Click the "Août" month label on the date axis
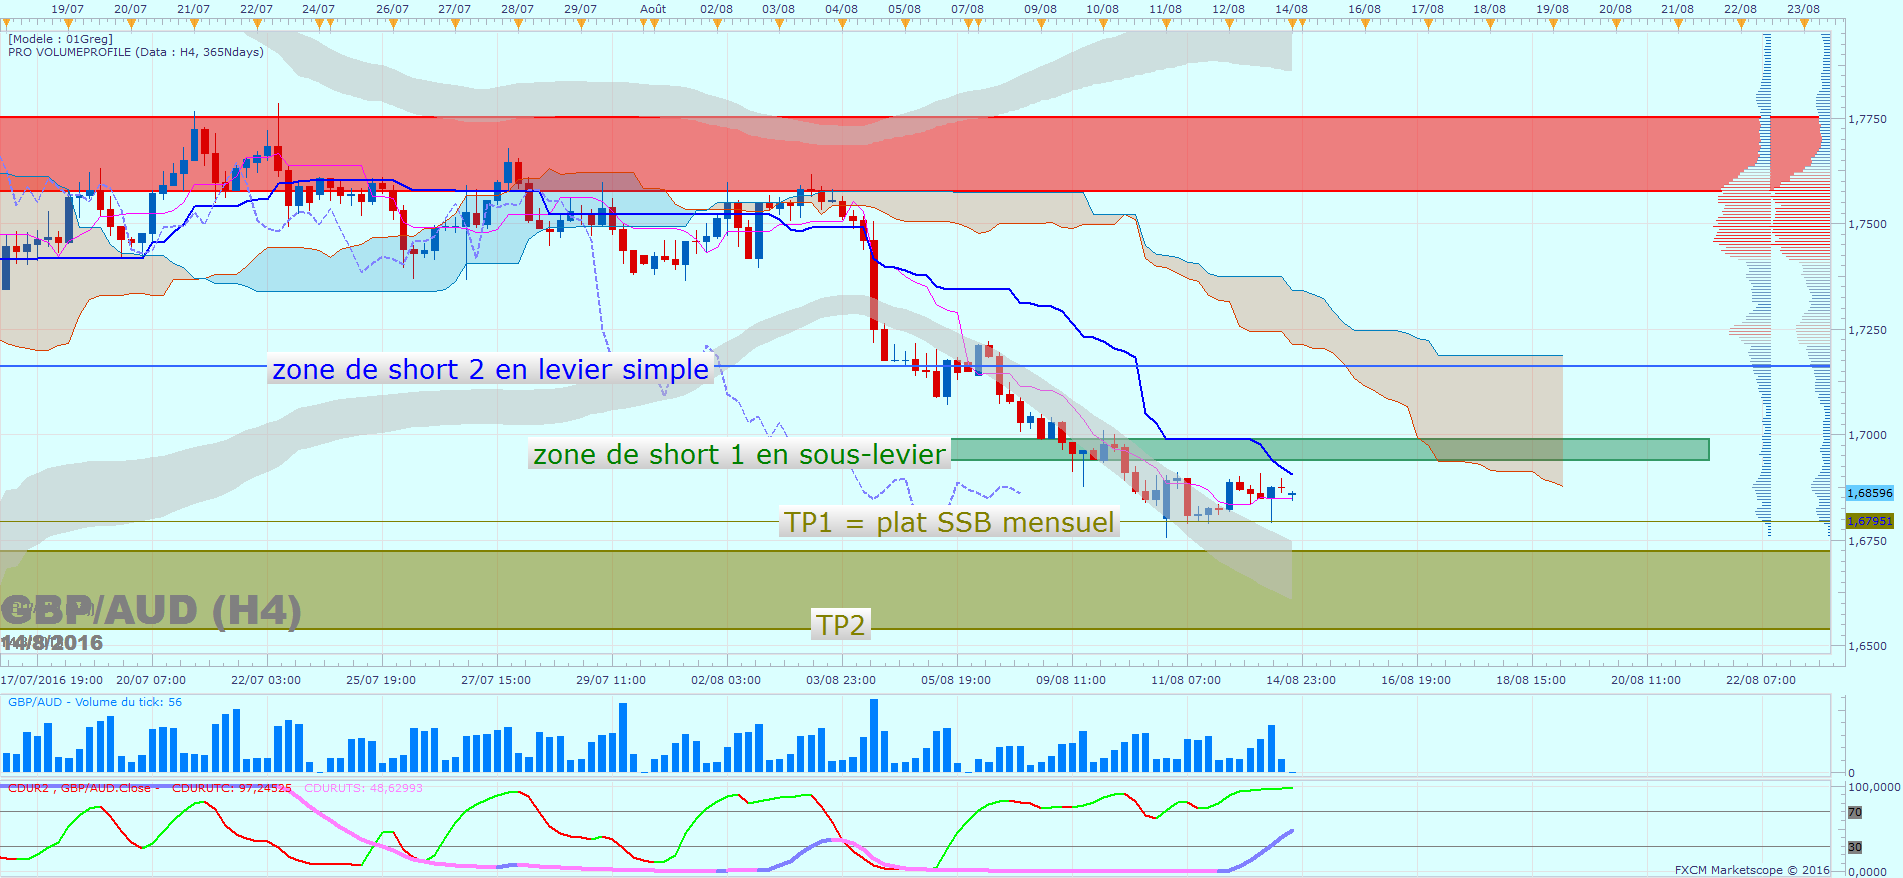1903x878 pixels. [x=653, y=9]
